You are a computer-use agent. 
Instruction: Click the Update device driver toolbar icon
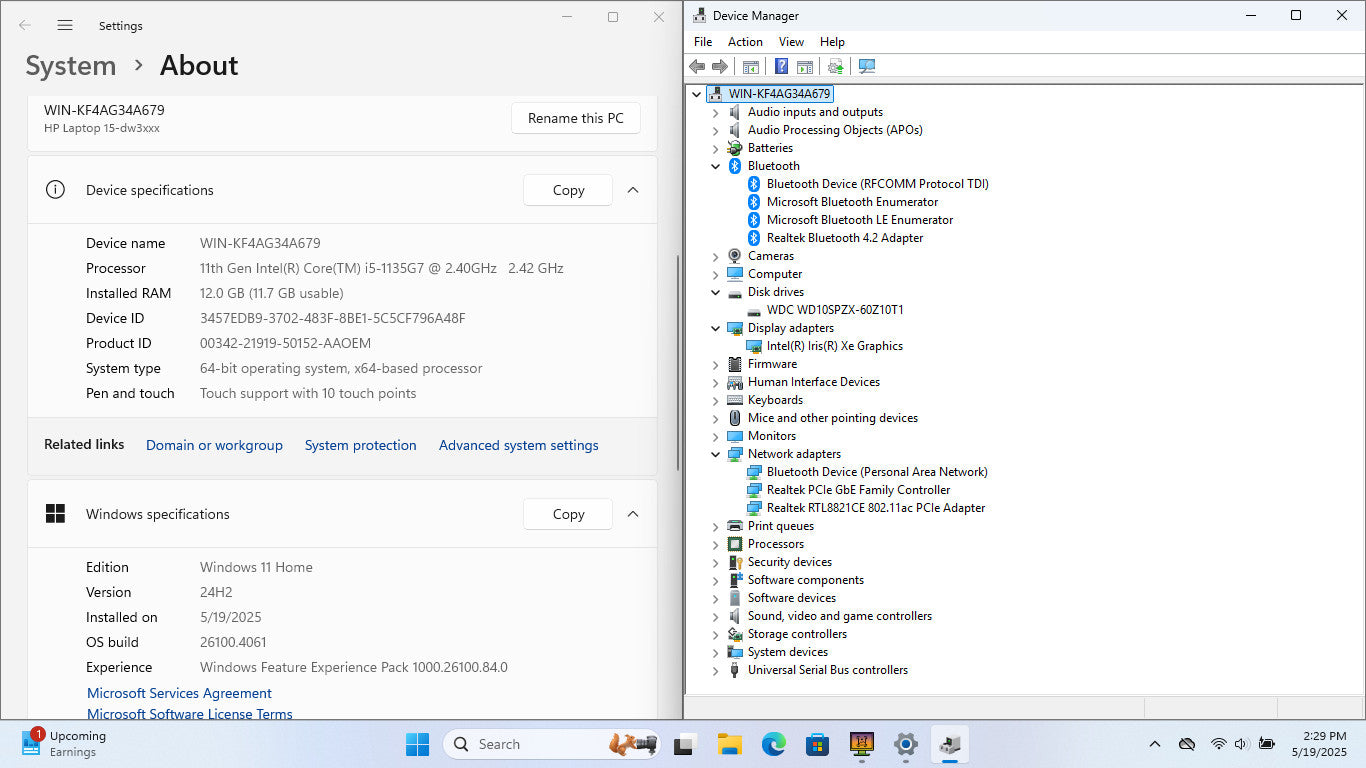[x=835, y=67]
